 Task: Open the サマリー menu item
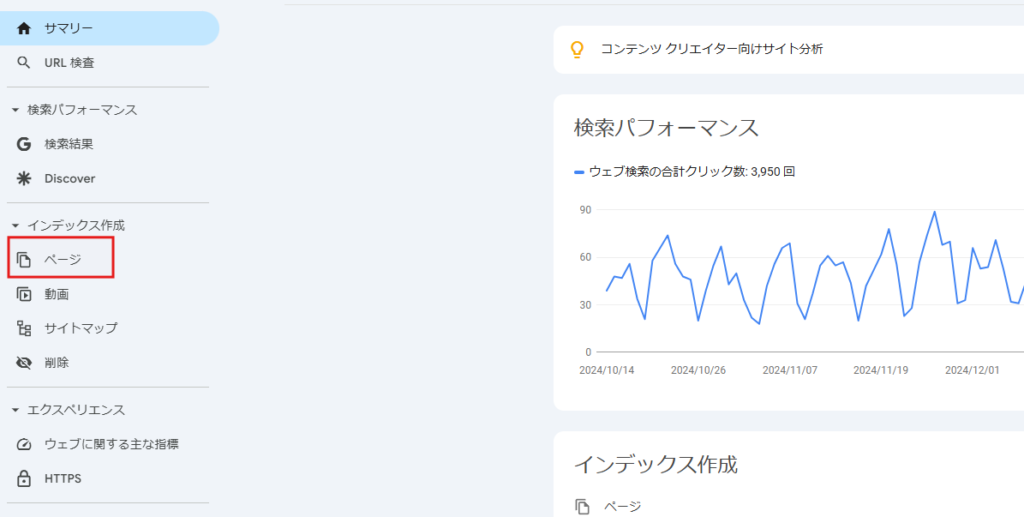point(109,29)
